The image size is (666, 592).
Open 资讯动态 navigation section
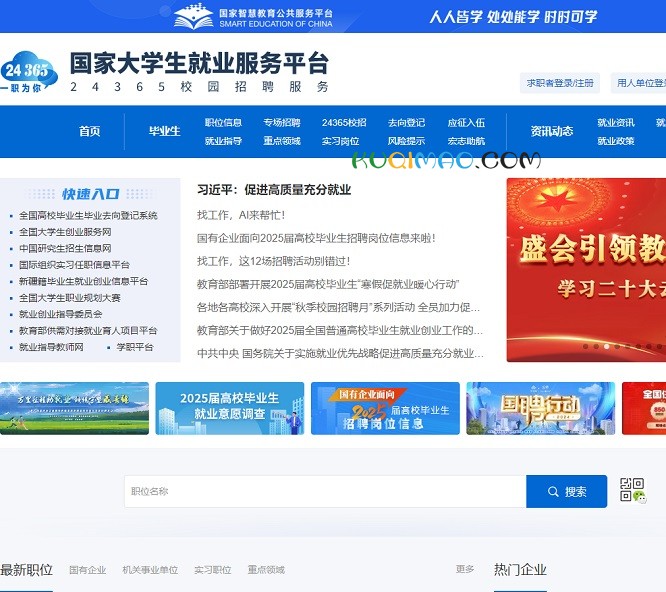point(552,131)
